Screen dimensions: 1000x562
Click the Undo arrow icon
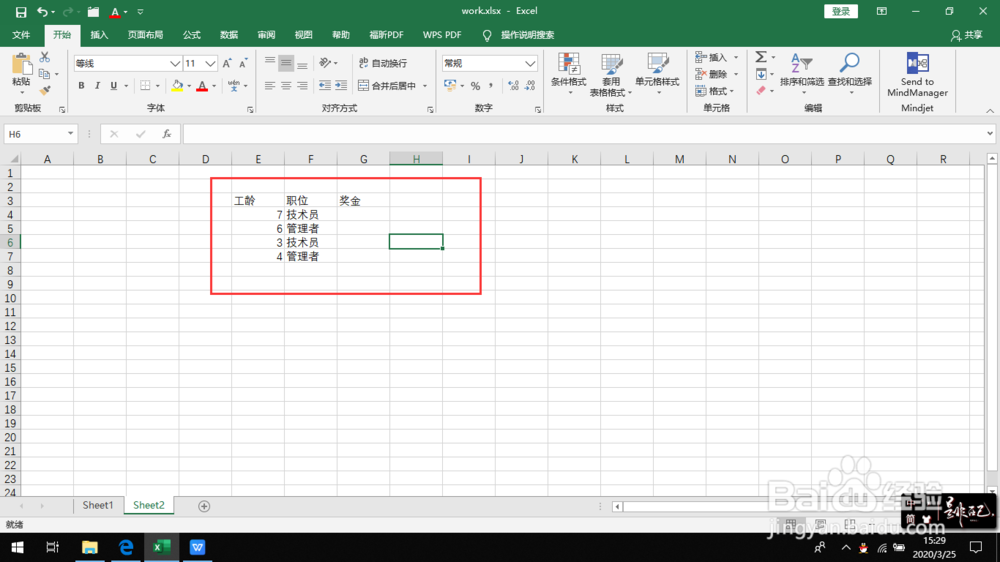[x=42, y=11]
